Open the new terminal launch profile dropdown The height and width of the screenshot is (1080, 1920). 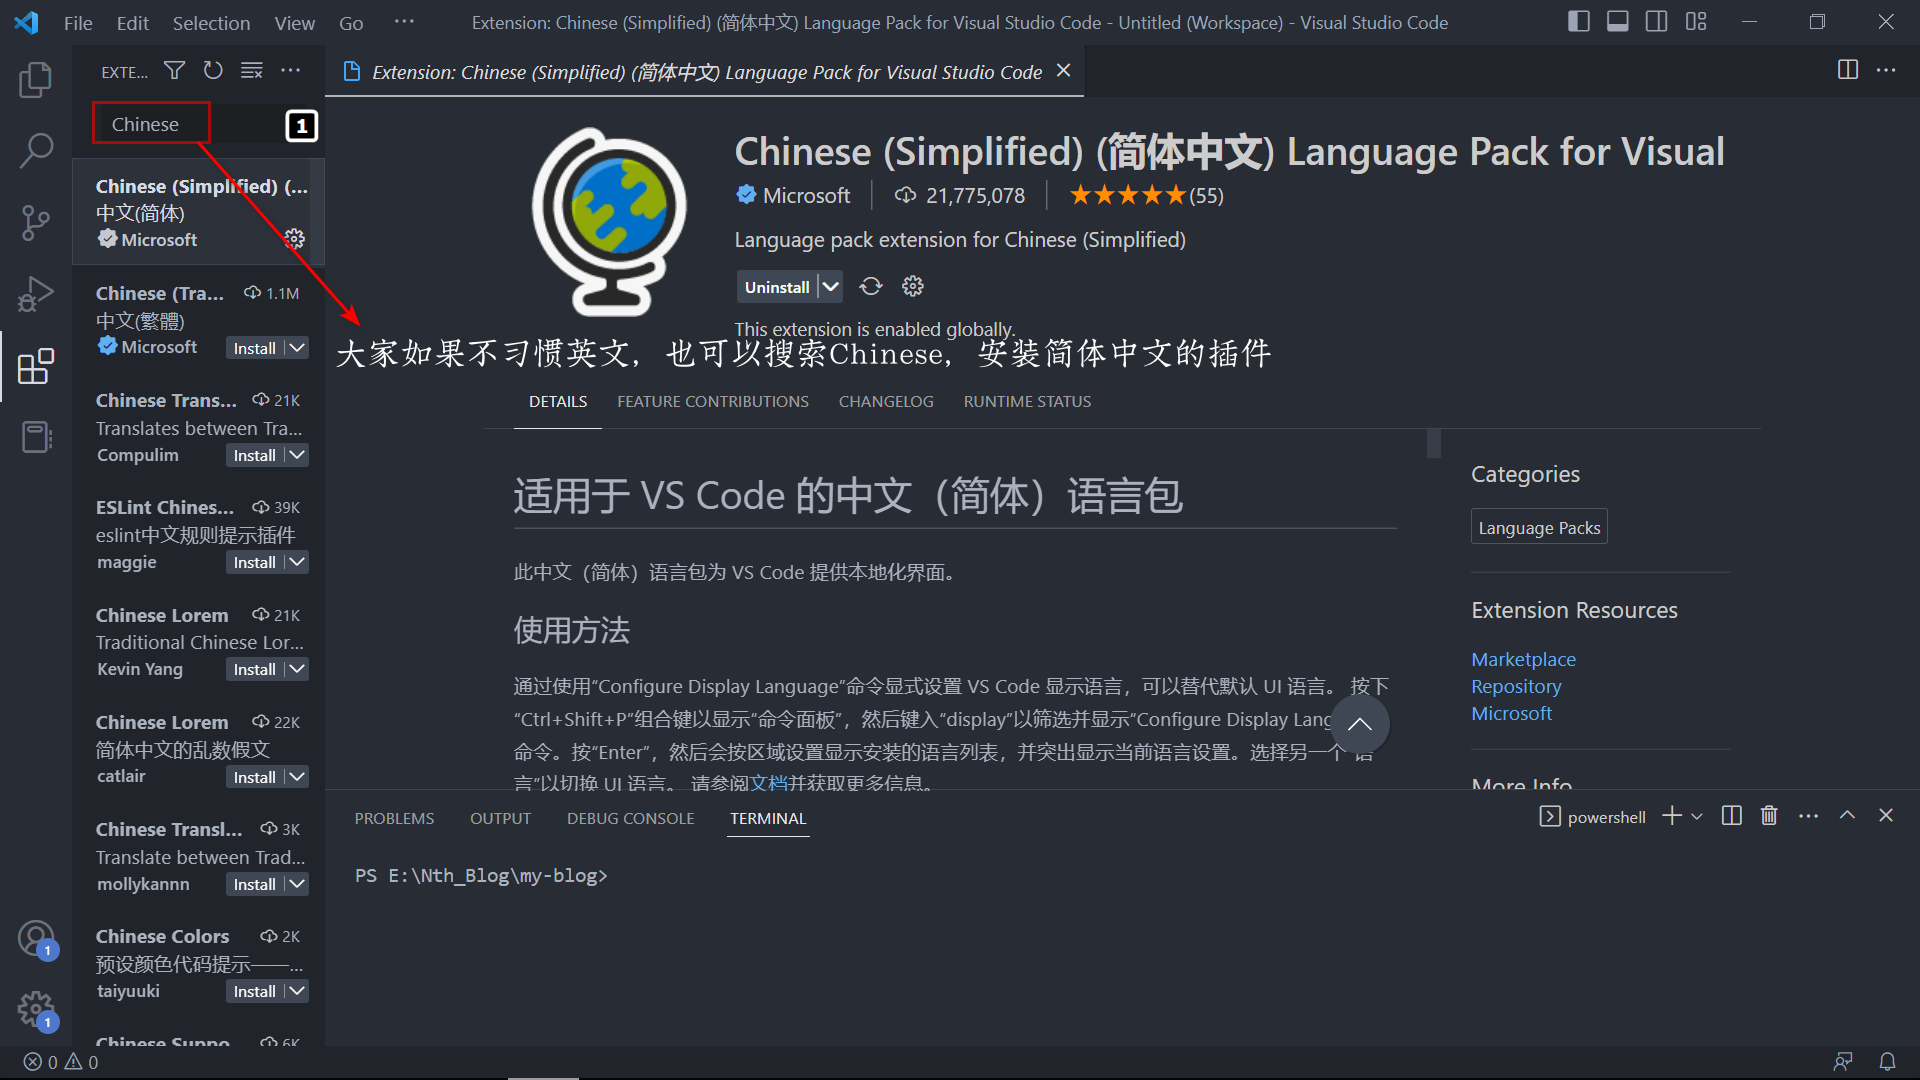point(1697,817)
